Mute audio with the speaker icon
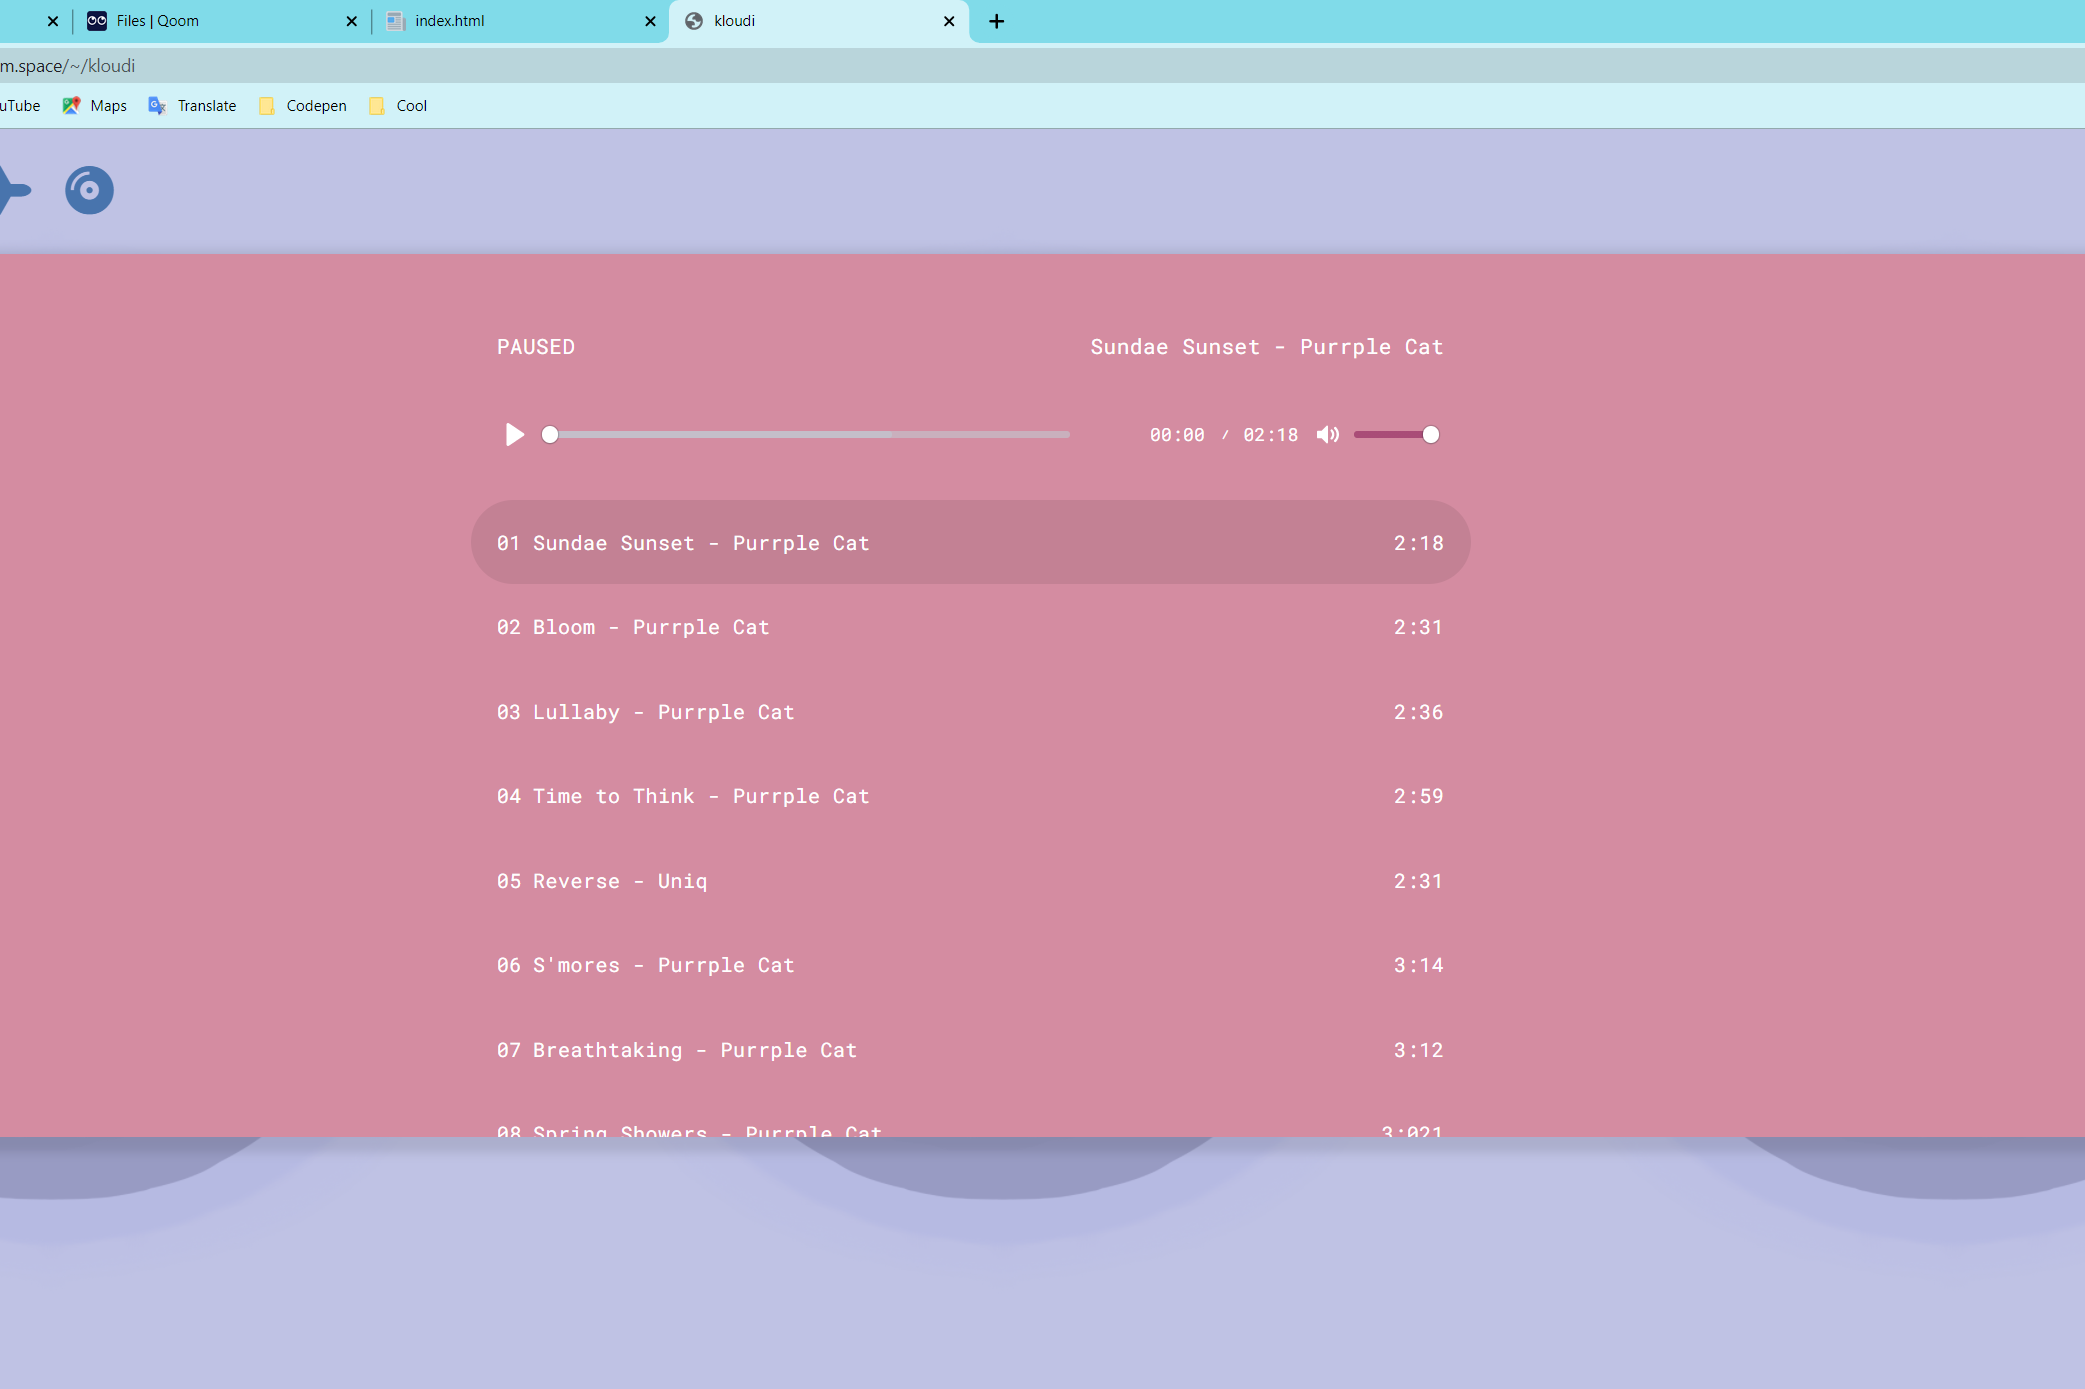The image size is (2085, 1389). click(x=1327, y=435)
